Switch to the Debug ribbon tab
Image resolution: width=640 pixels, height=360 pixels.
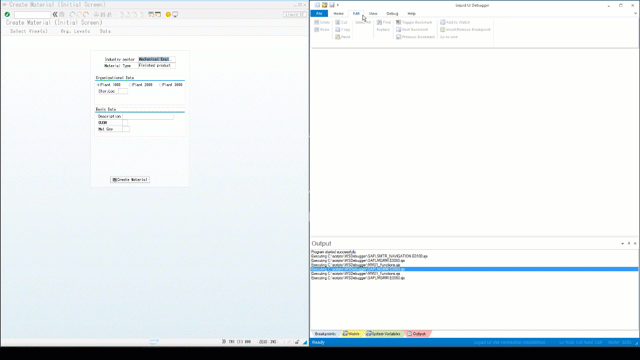coord(392,13)
